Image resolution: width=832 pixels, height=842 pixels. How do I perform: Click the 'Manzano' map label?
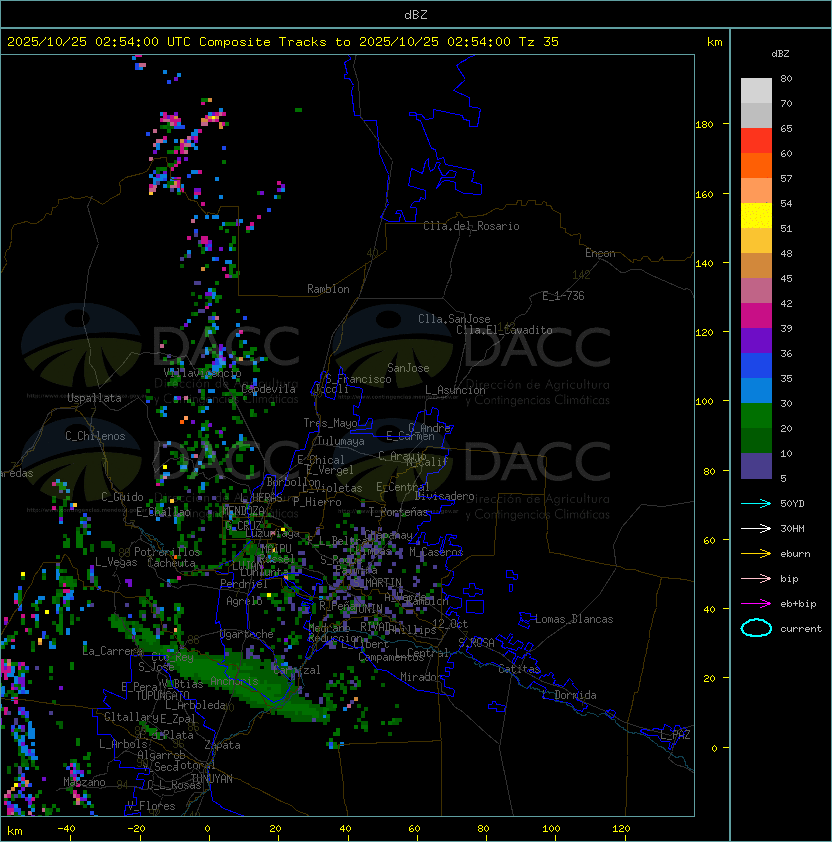pos(84,782)
